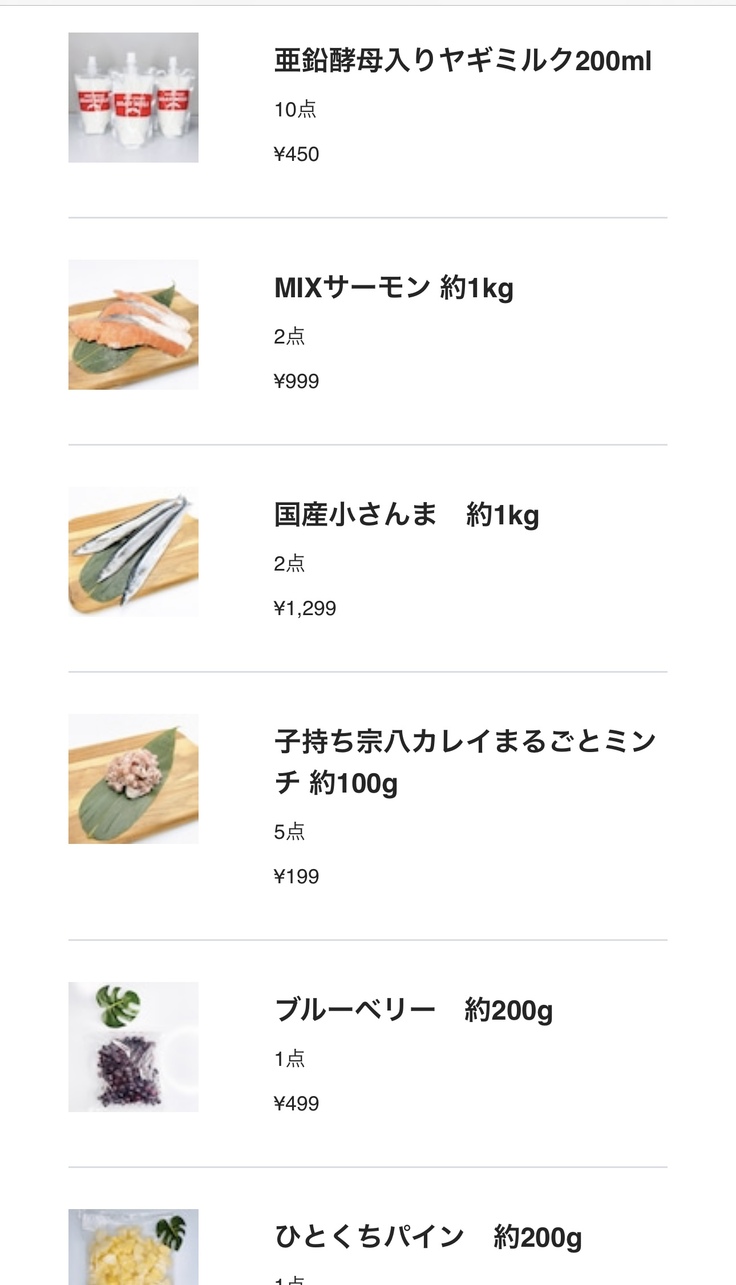Click the MIXサーモン 約1kg title
The width and height of the screenshot is (736, 1285).
click(394, 289)
